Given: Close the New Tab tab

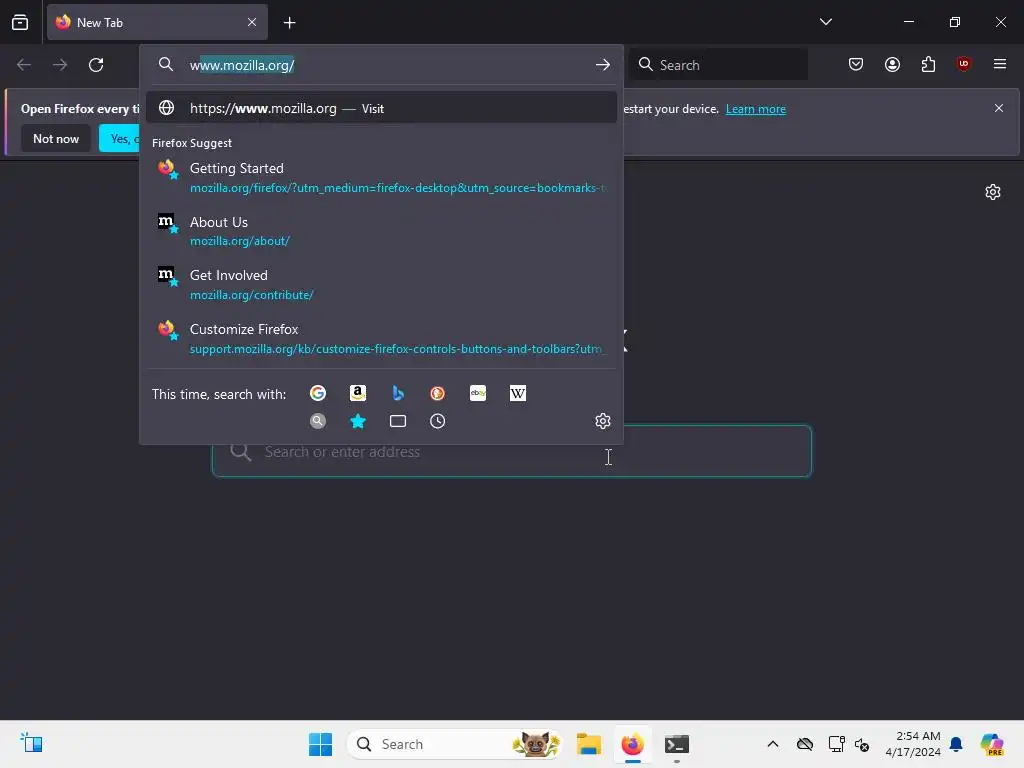Looking at the screenshot, I should (252, 22).
